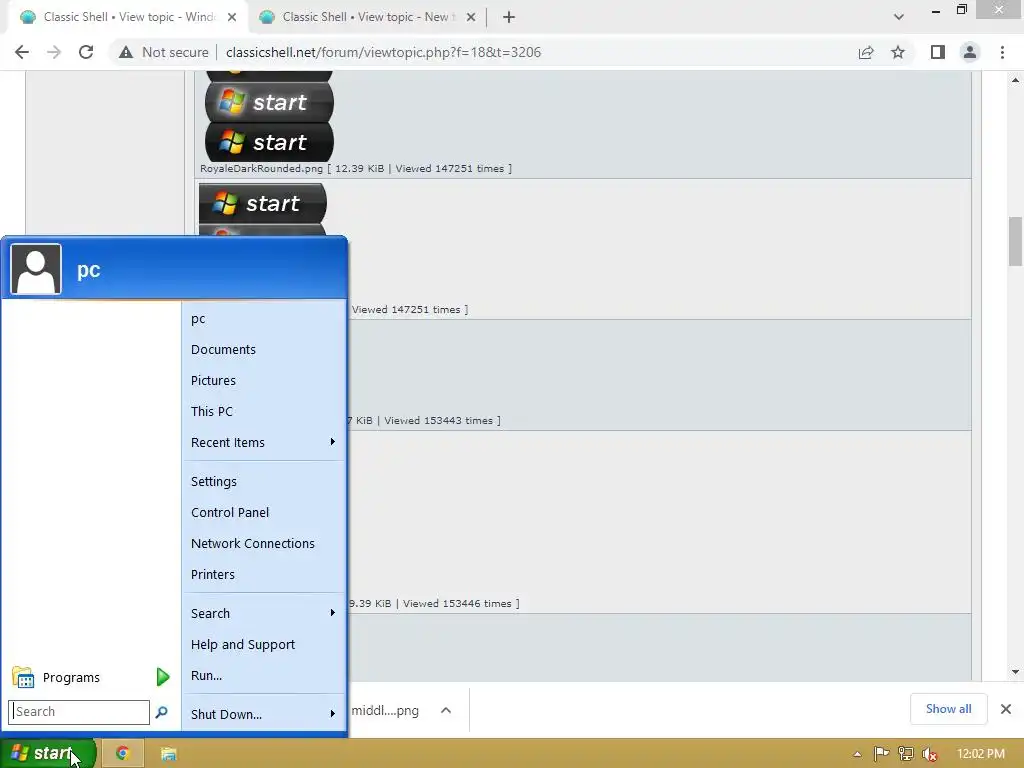Click the black start button image
This screenshot has height=768, width=1024.
(x=269, y=142)
